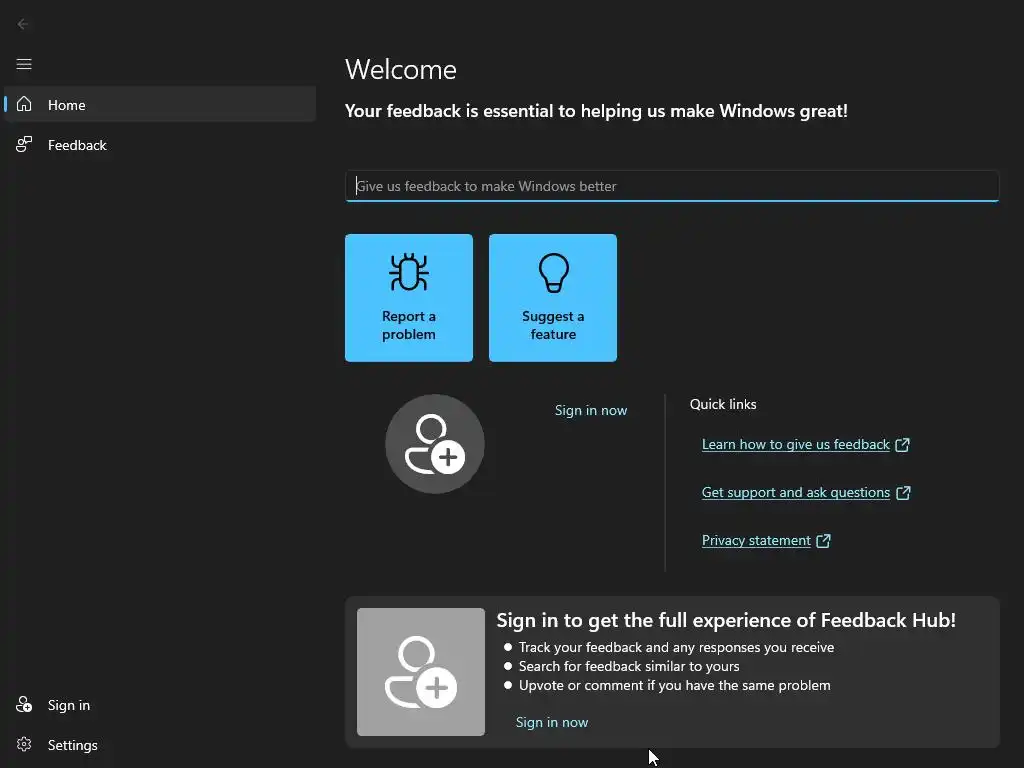Open Learn how to give us feedback link
The height and width of the screenshot is (768, 1024).
(806, 445)
